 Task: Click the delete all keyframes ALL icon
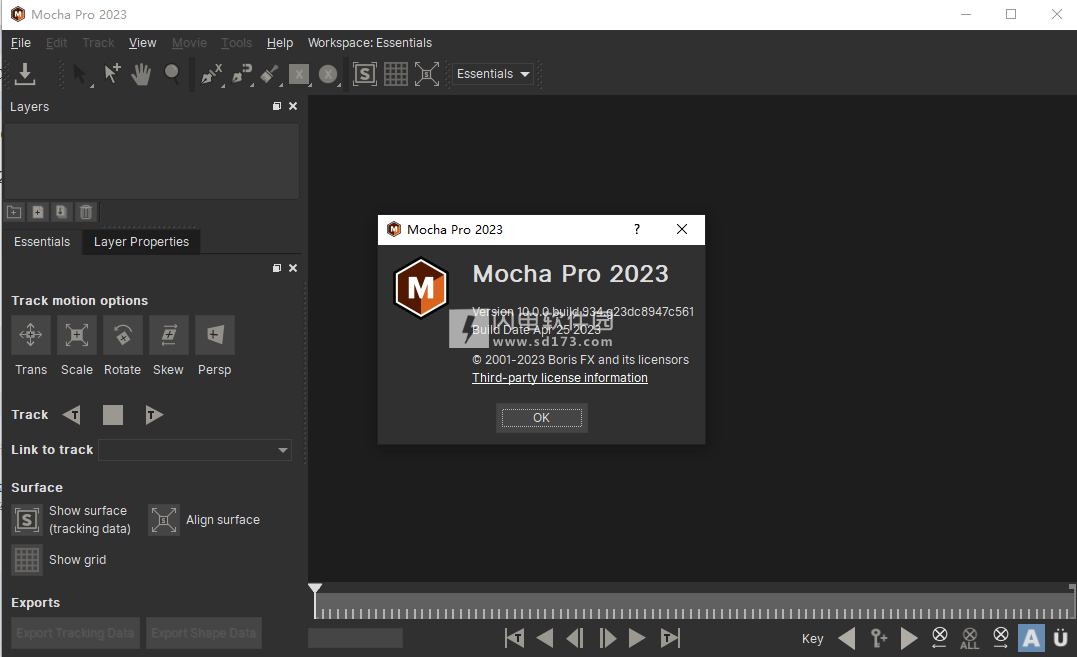970,638
